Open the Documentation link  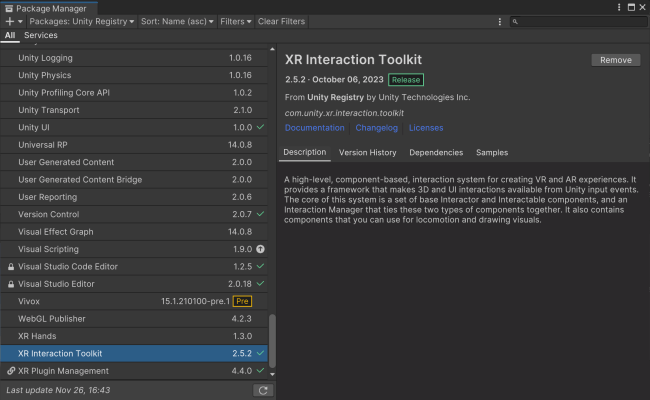(314, 128)
